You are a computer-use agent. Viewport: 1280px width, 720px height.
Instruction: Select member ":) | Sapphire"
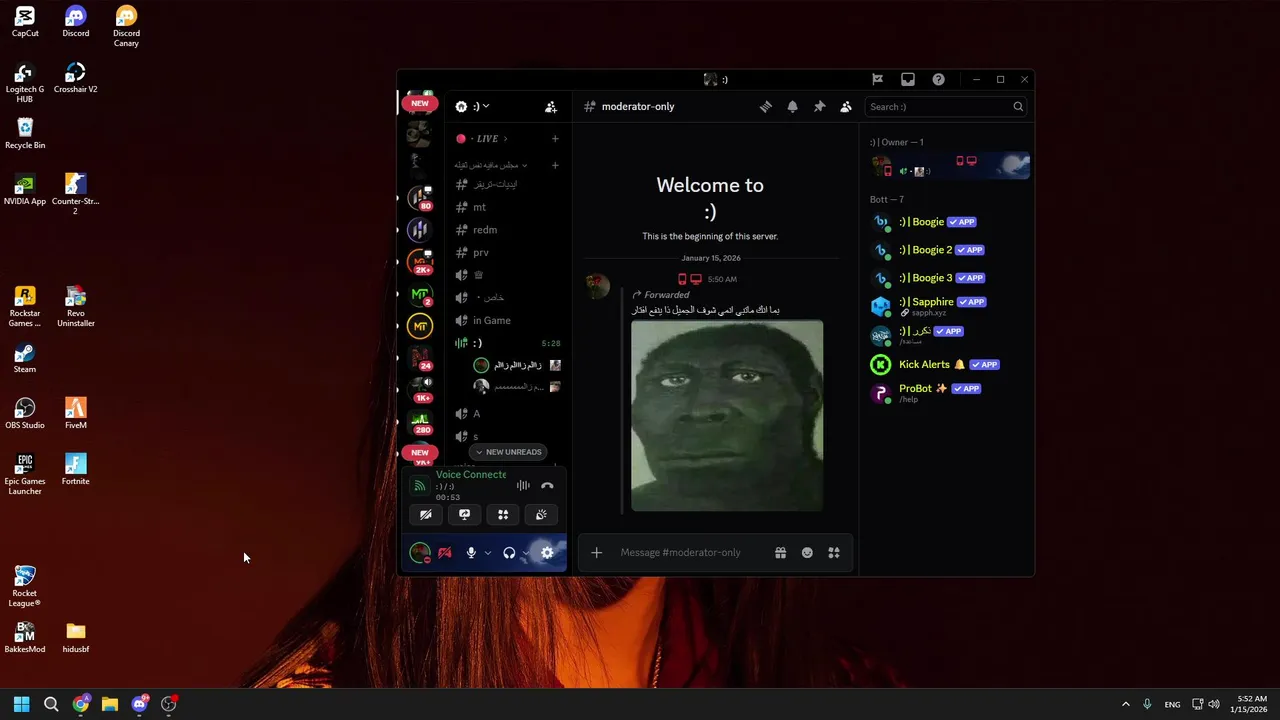point(948,306)
